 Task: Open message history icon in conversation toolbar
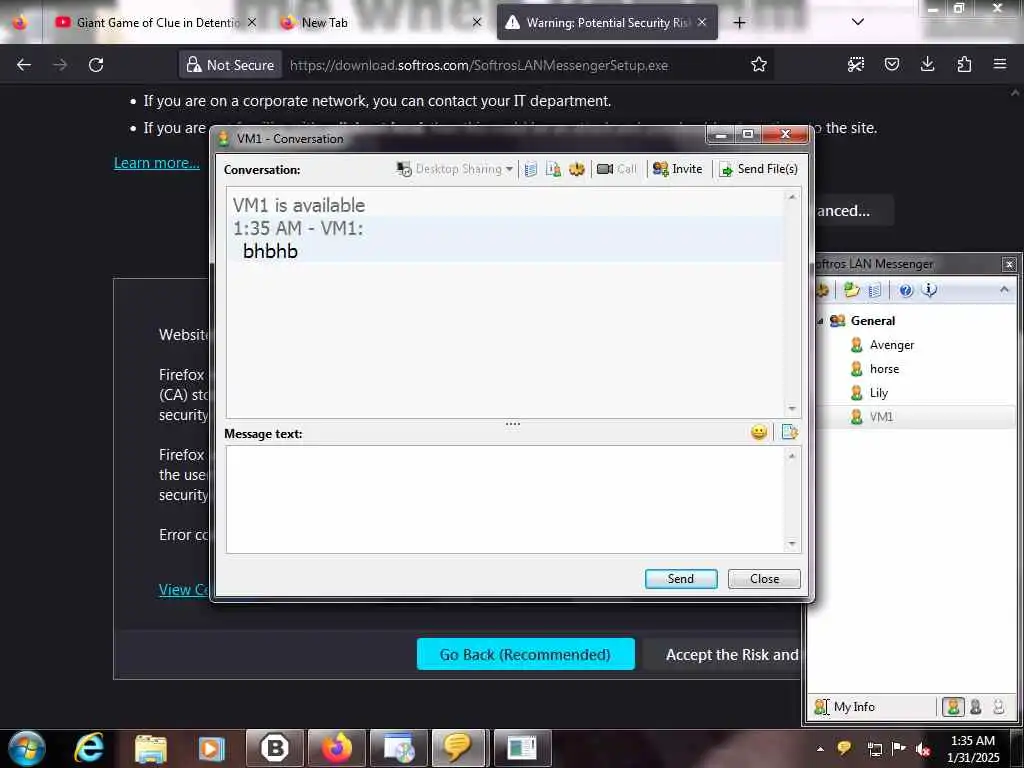(x=531, y=169)
